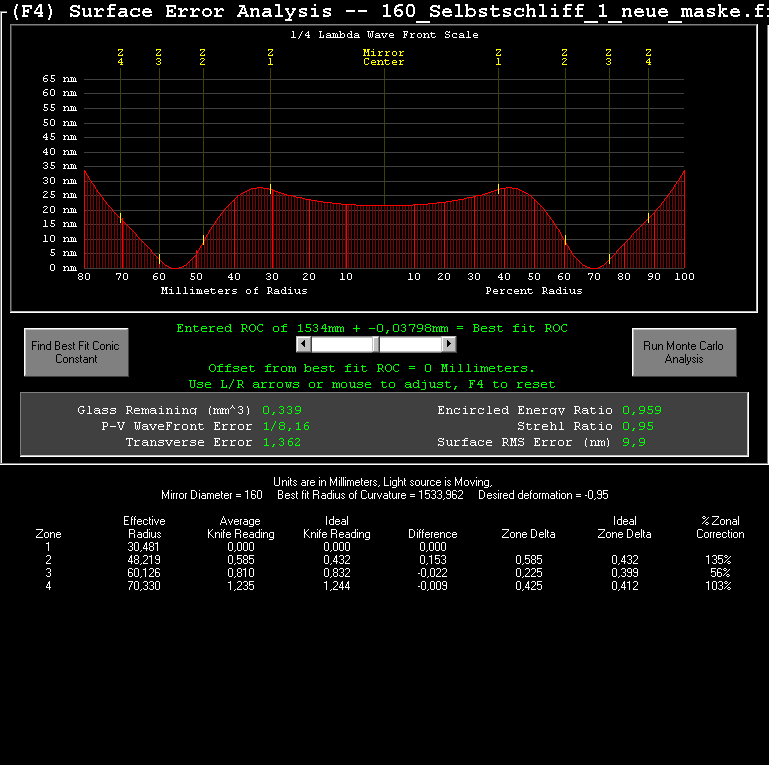769x765 pixels.
Task: Click the 1/4 Lambda Wave Front Scale title
Action: coord(384,35)
